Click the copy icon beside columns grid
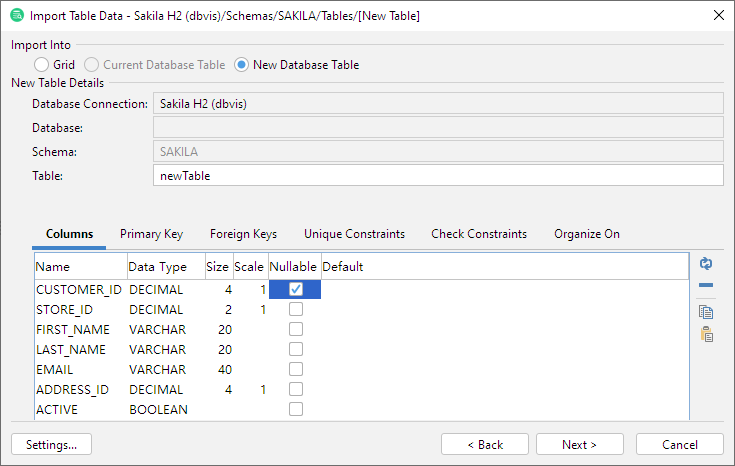The image size is (735, 466). click(x=706, y=312)
